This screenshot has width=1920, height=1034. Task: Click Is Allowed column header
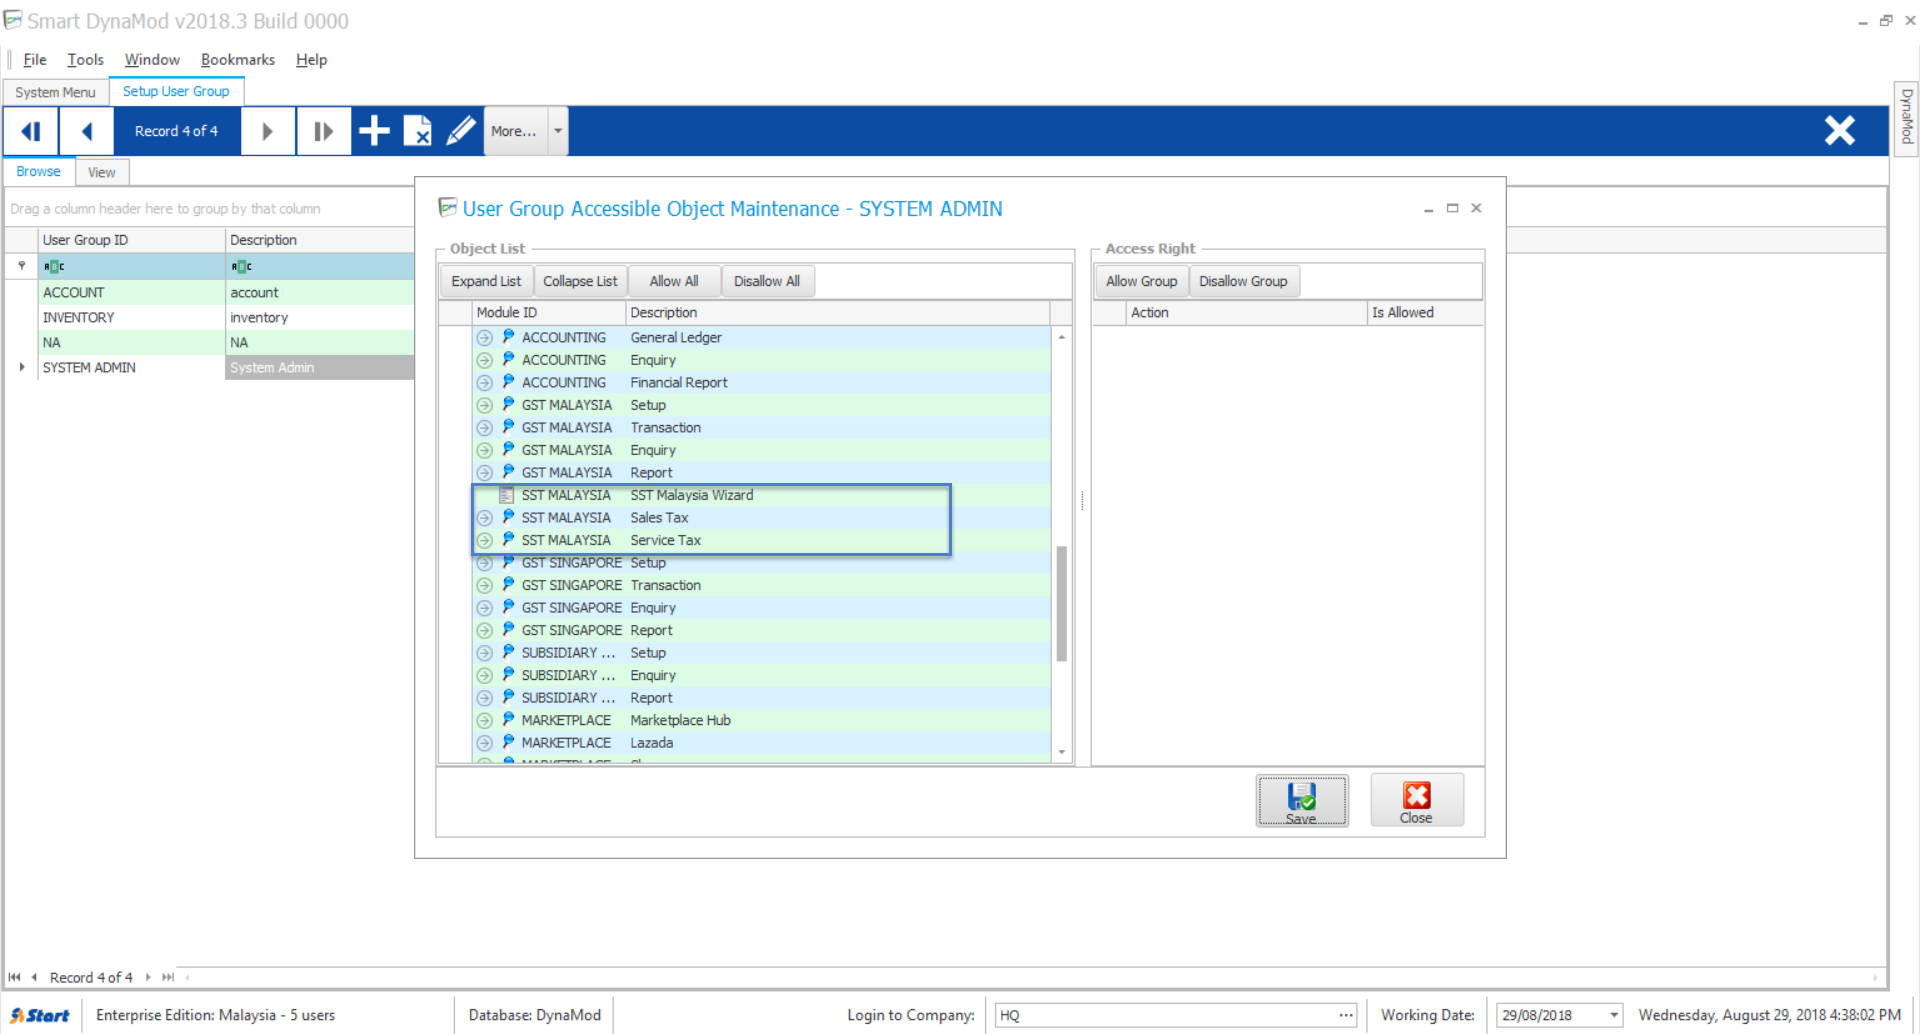1424,312
